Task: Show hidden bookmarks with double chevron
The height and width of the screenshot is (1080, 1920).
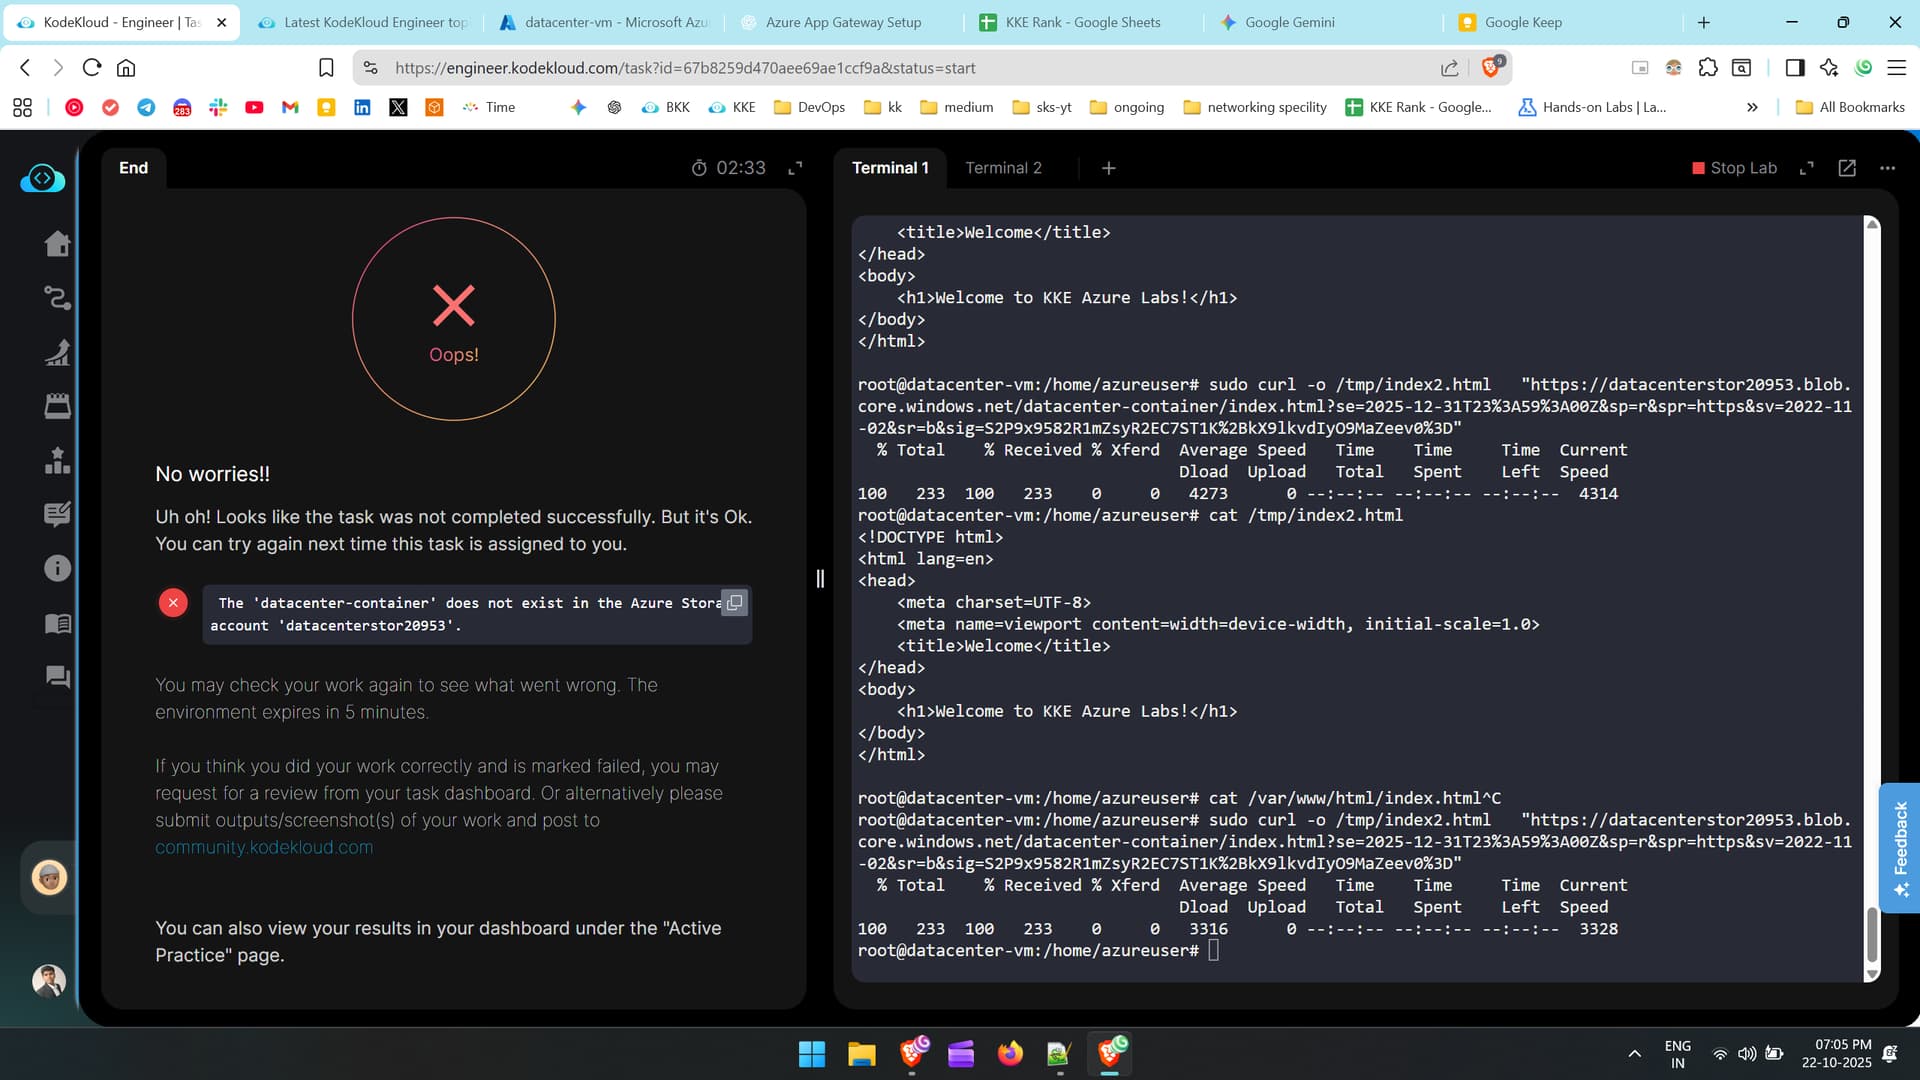Action: click(x=1752, y=107)
